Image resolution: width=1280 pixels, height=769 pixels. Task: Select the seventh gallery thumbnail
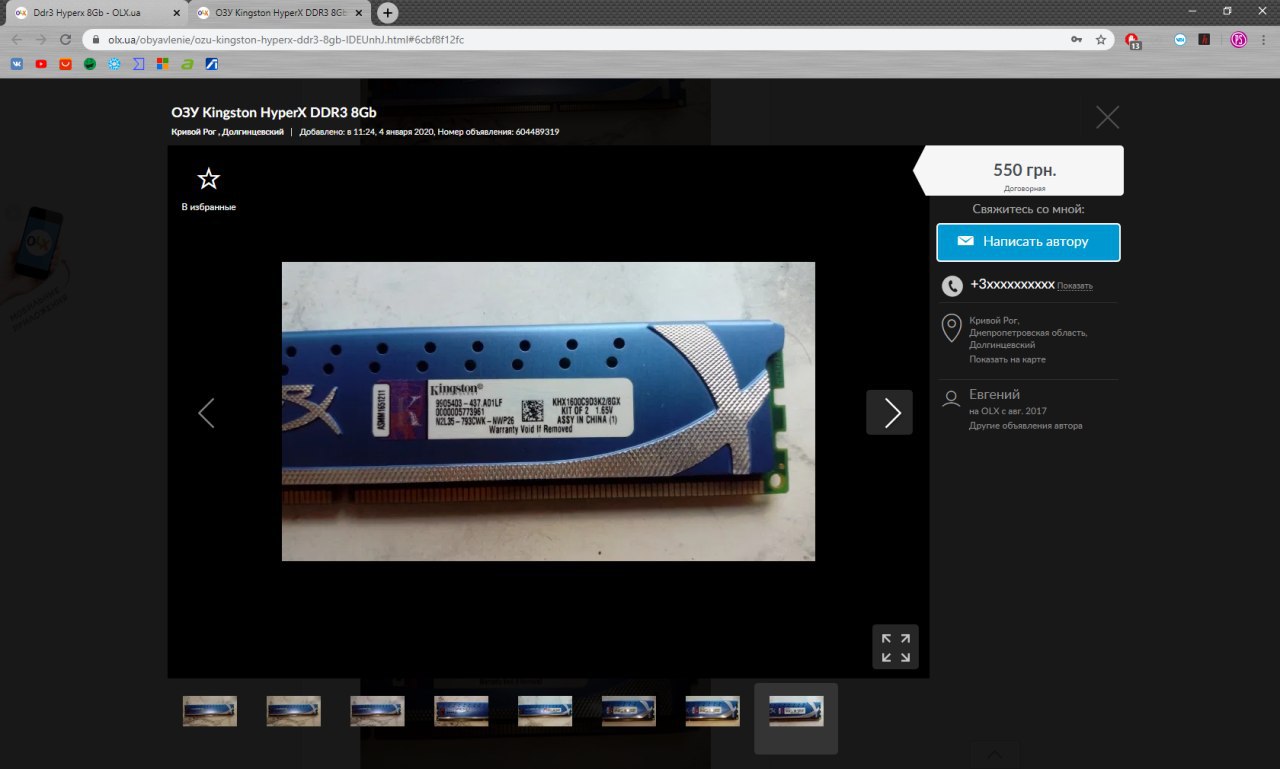click(713, 711)
